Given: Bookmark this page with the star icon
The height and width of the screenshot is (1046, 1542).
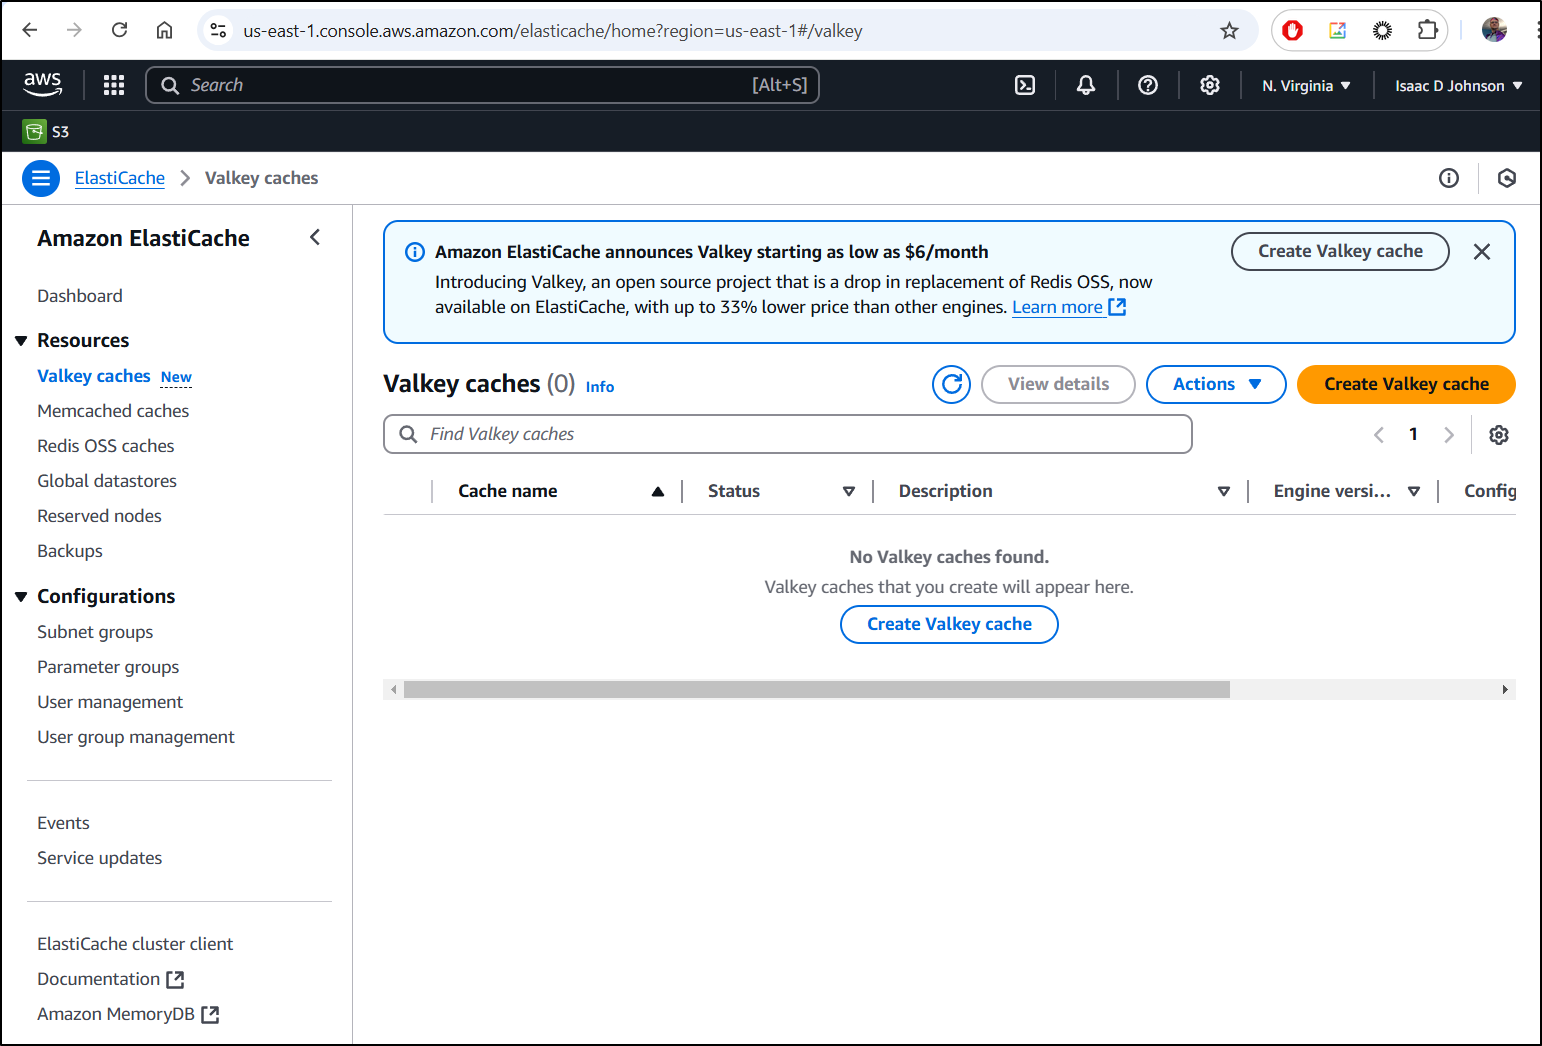Looking at the screenshot, I should pos(1229,31).
